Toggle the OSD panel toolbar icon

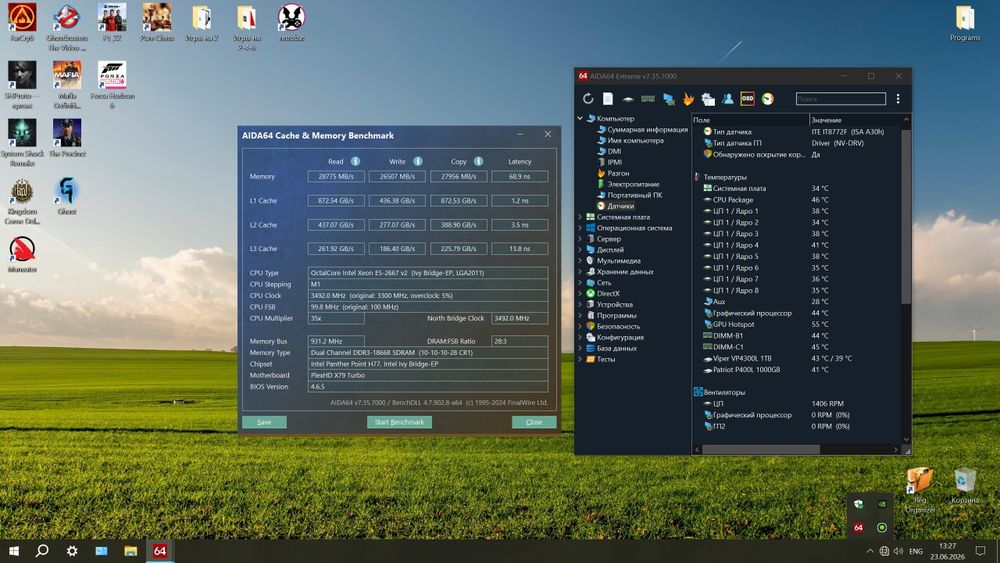[x=747, y=99]
